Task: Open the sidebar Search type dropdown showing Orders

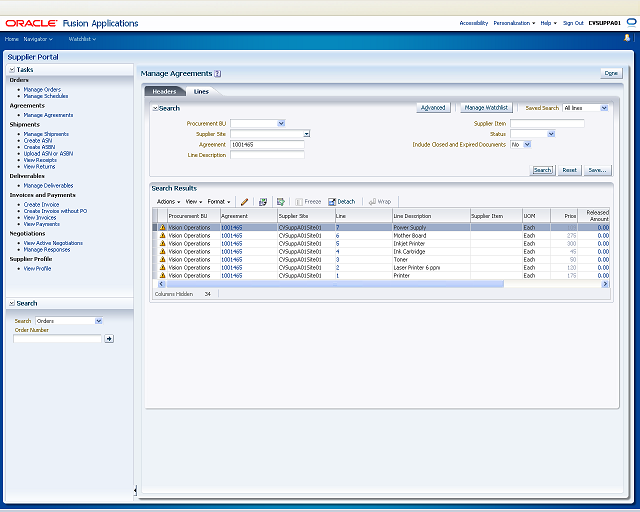Action: (x=98, y=321)
